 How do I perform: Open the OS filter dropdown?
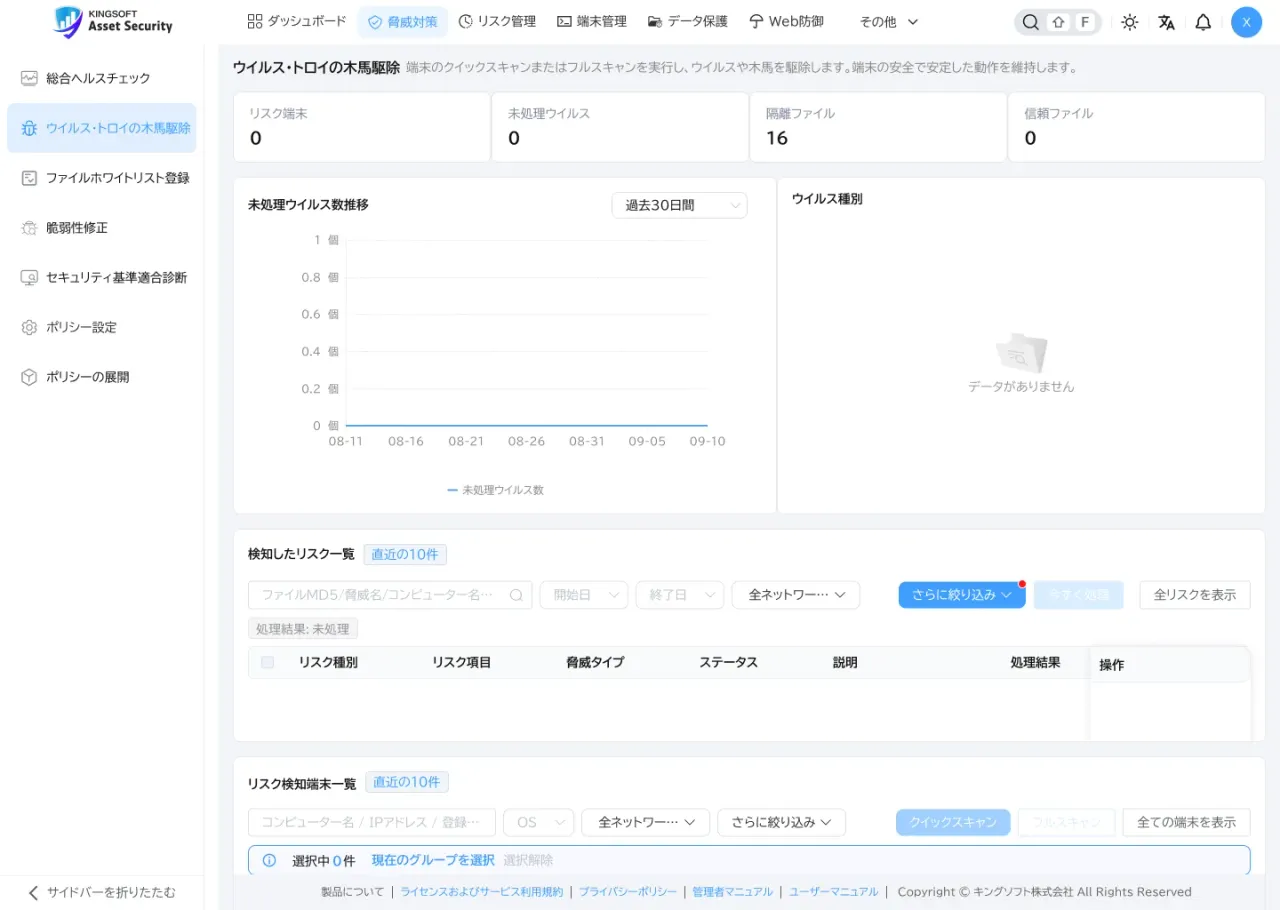point(538,822)
